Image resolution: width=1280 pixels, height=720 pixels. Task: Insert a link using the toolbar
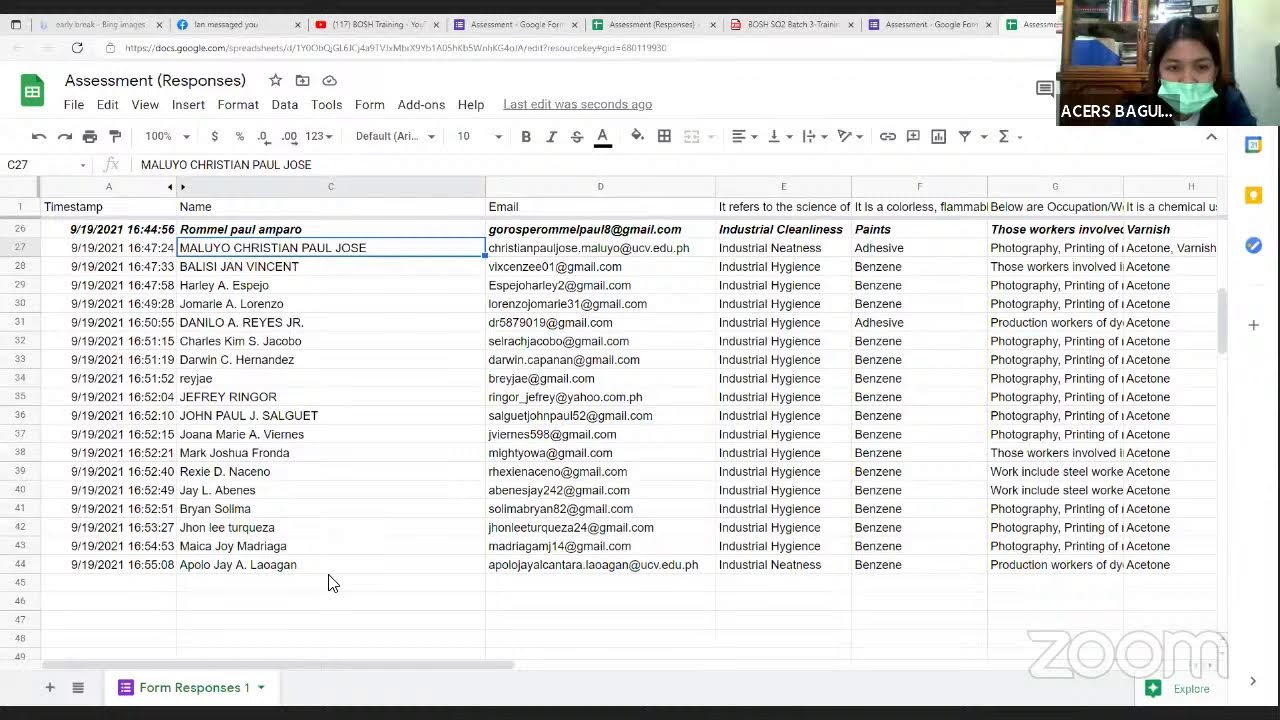[888, 136]
